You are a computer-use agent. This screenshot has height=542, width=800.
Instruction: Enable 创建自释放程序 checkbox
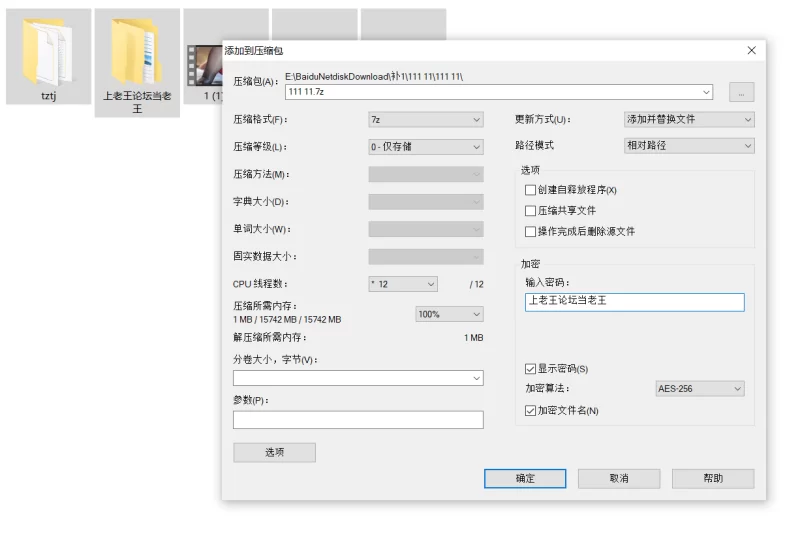530,190
